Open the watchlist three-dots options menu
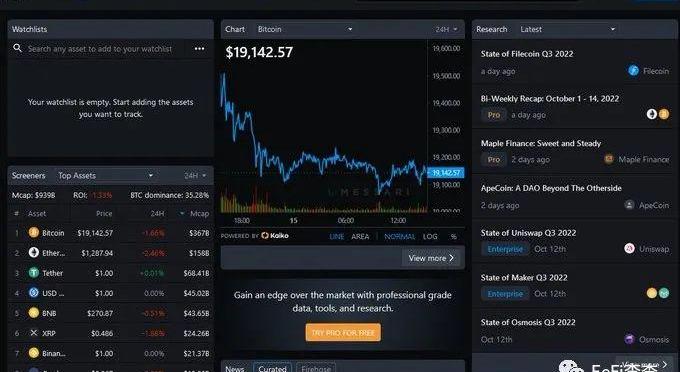Viewport: 680px width, 372px height. click(x=199, y=49)
